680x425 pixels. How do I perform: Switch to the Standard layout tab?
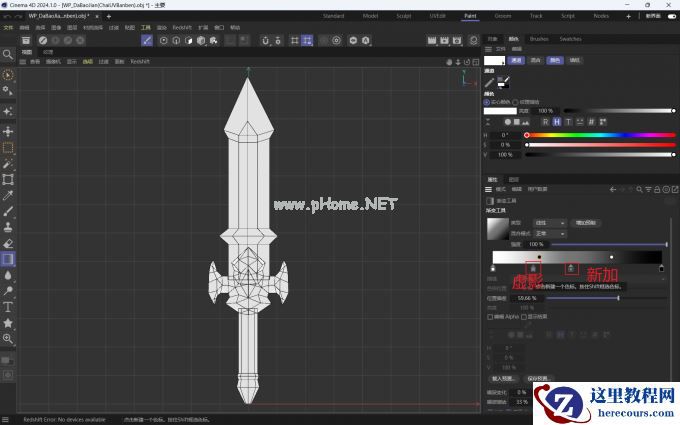pos(333,16)
